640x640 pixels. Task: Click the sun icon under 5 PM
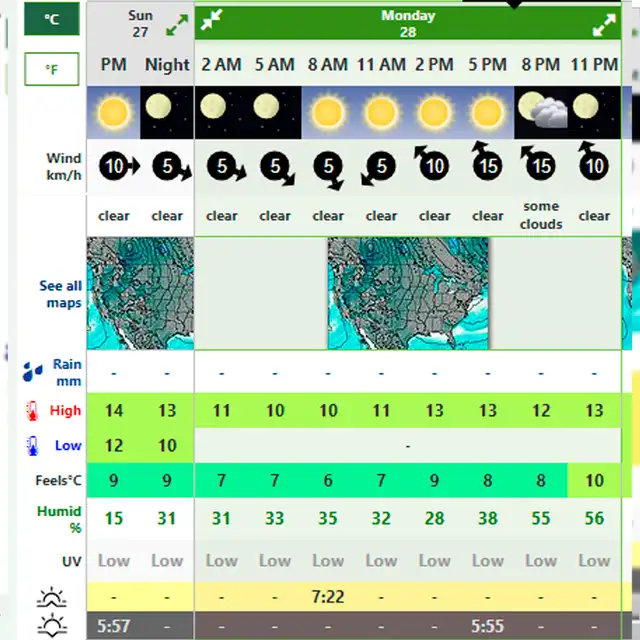click(x=487, y=113)
